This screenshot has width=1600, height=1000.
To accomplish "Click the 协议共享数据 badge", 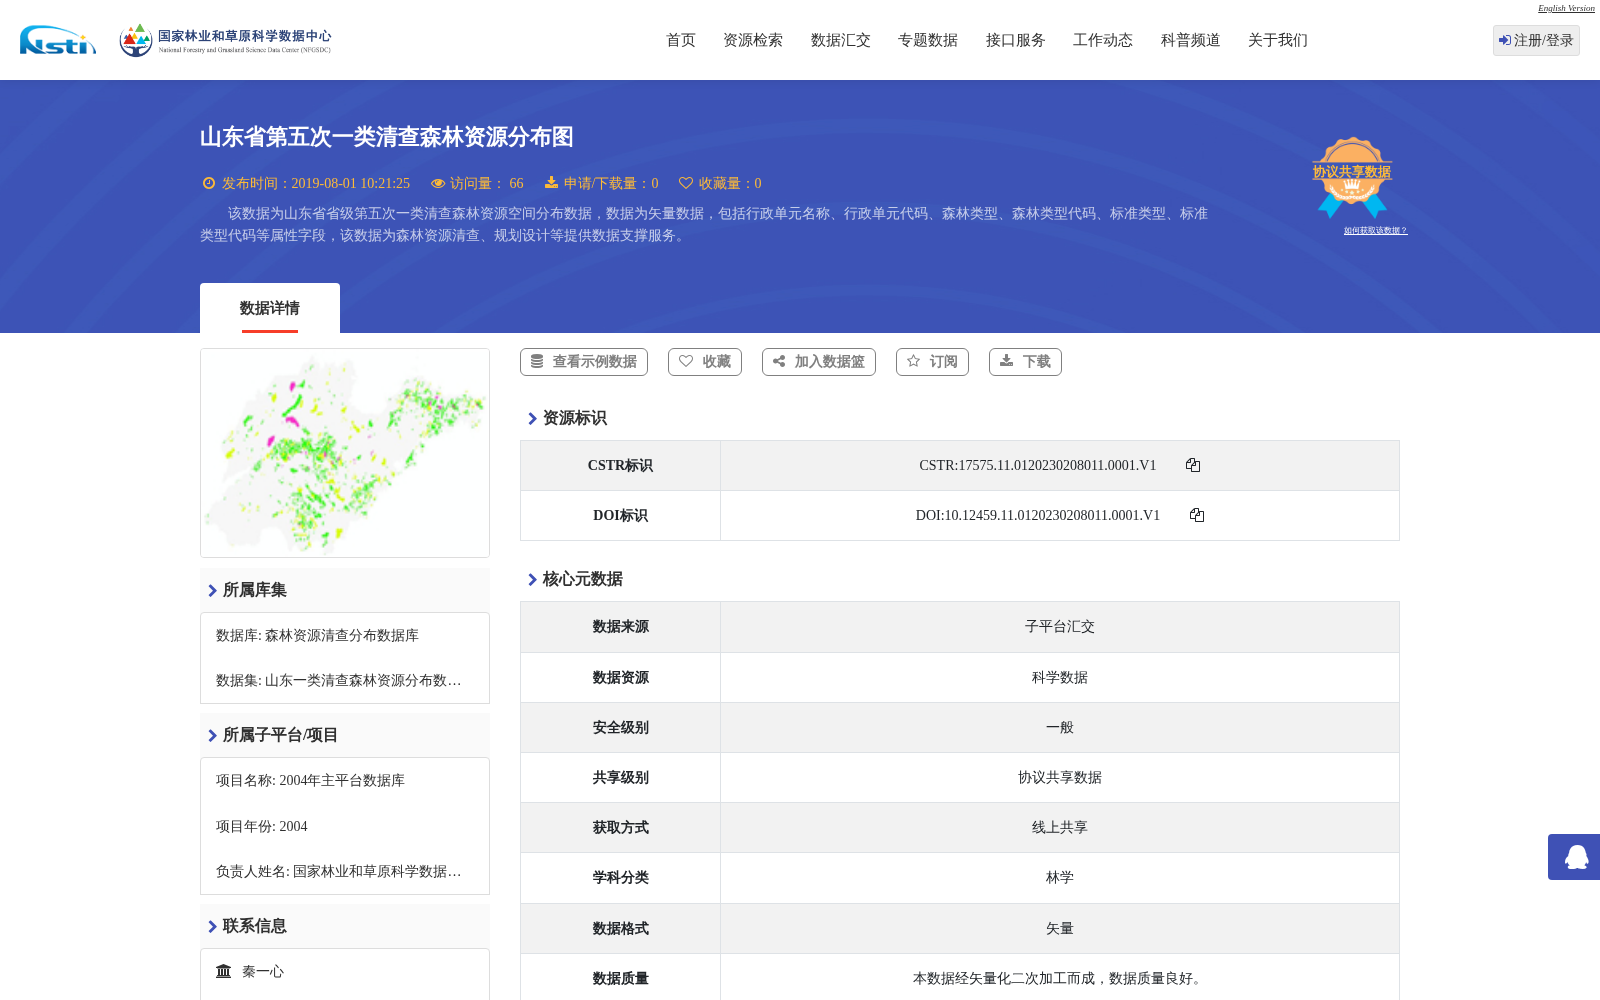I will (x=1352, y=177).
